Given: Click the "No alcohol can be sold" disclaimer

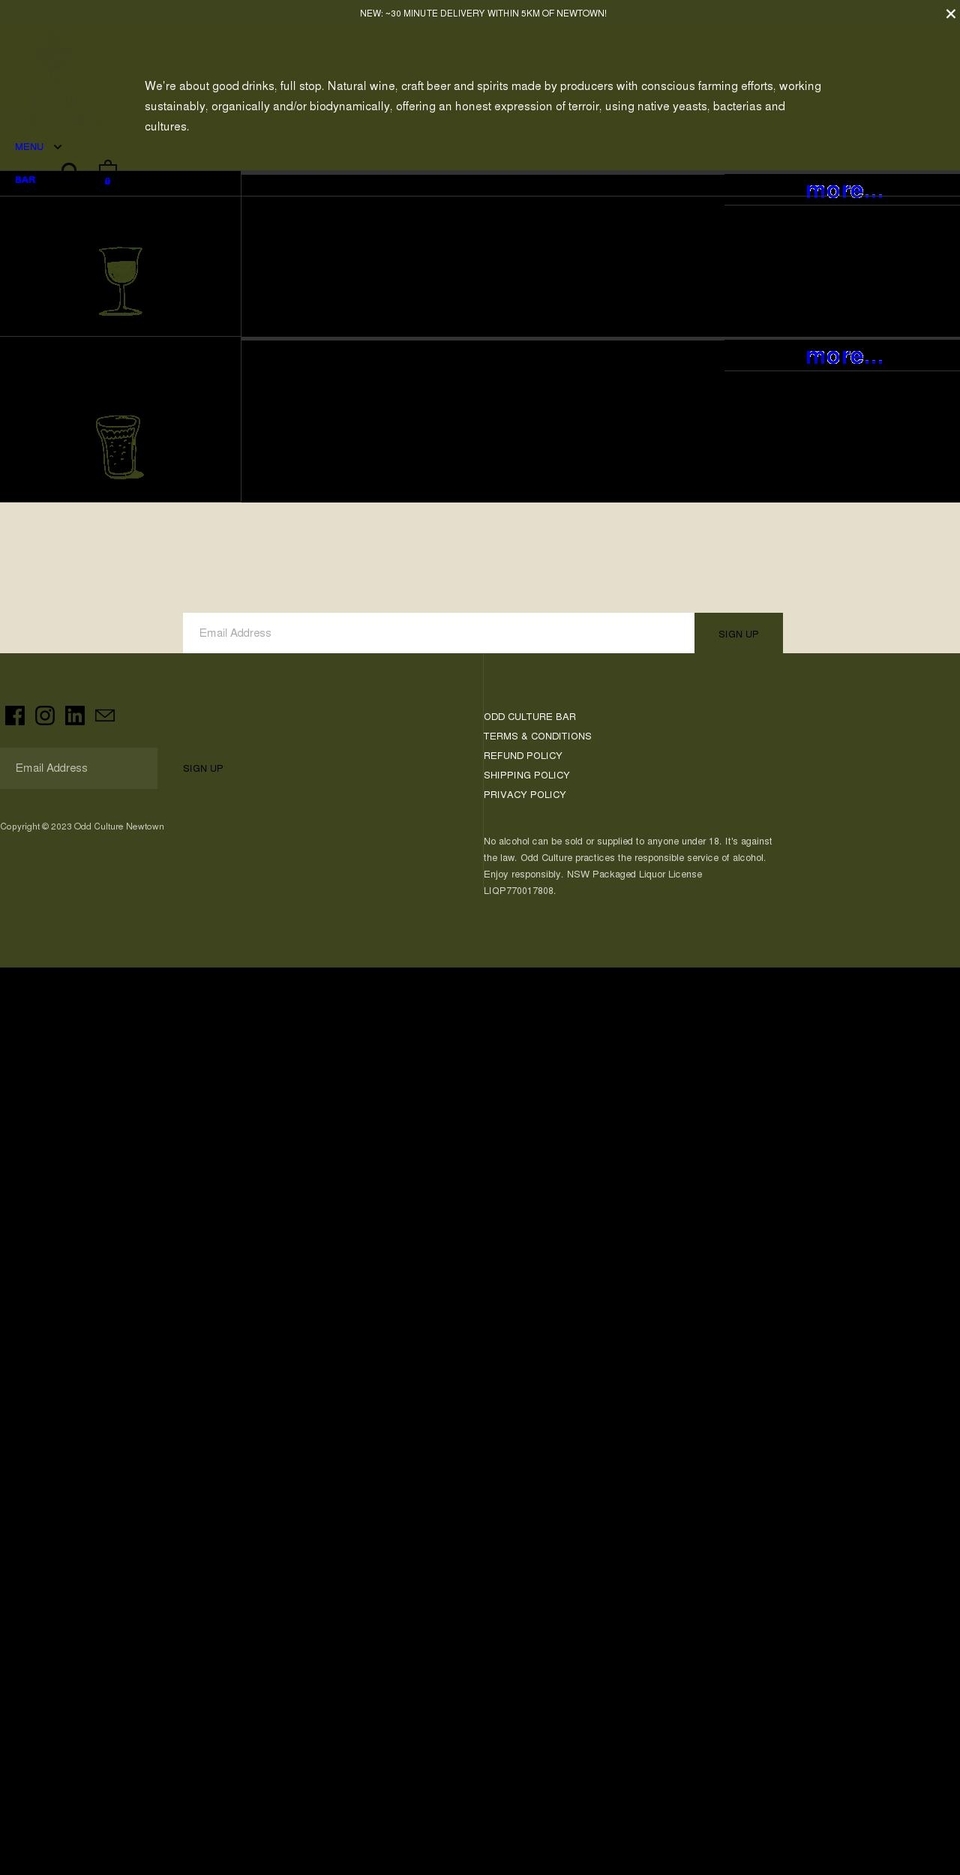Looking at the screenshot, I should 628,866.
